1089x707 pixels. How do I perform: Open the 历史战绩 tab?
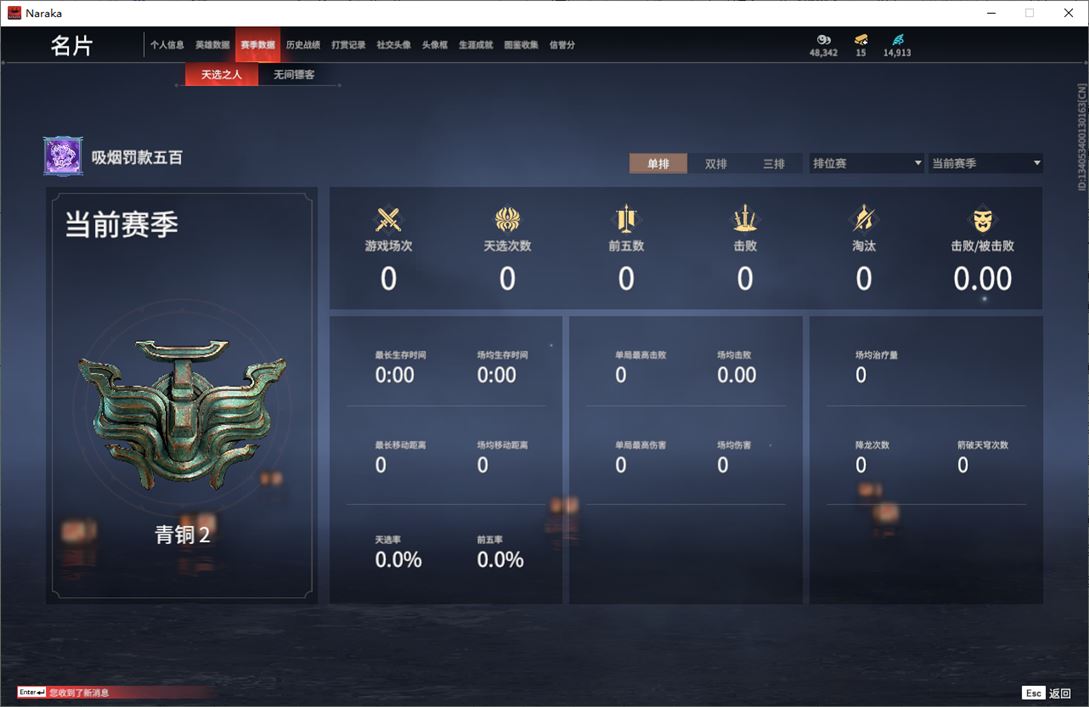pos(303,44)
